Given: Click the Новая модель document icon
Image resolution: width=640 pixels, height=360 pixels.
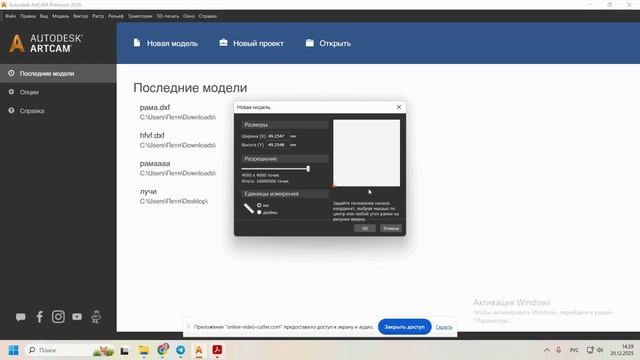Looking at the screenshot, I should click(x=137, y=43).
